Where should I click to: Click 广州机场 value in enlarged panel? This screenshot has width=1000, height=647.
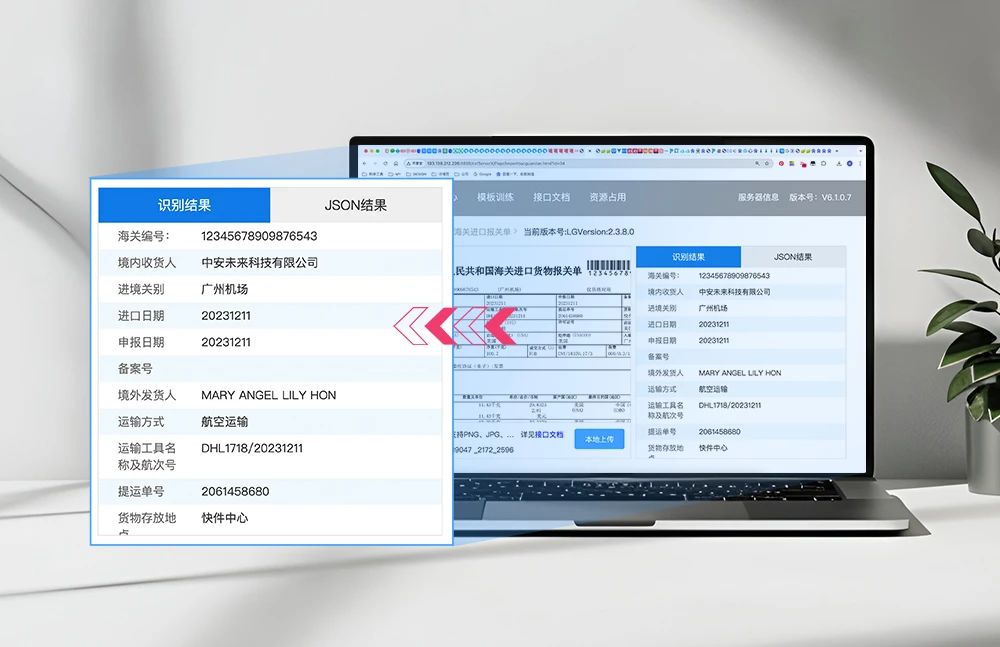224,289
